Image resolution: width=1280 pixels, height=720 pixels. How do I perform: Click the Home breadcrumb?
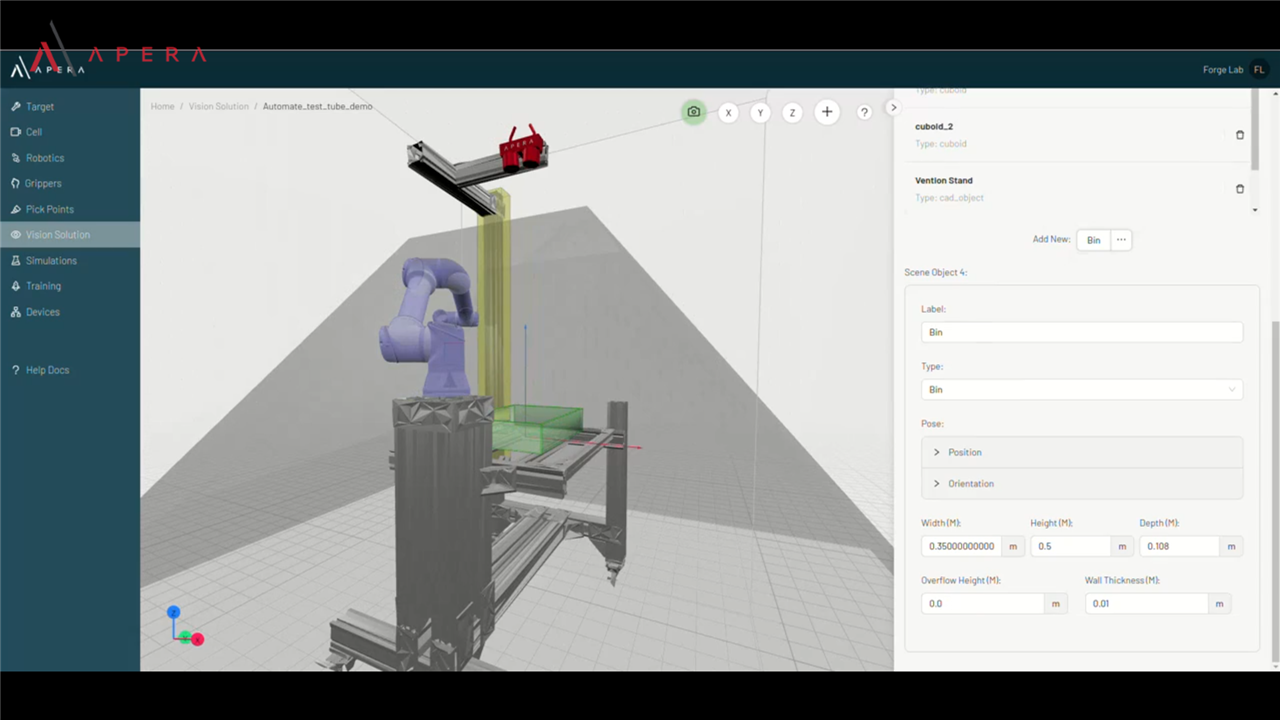tap(162, 106)
